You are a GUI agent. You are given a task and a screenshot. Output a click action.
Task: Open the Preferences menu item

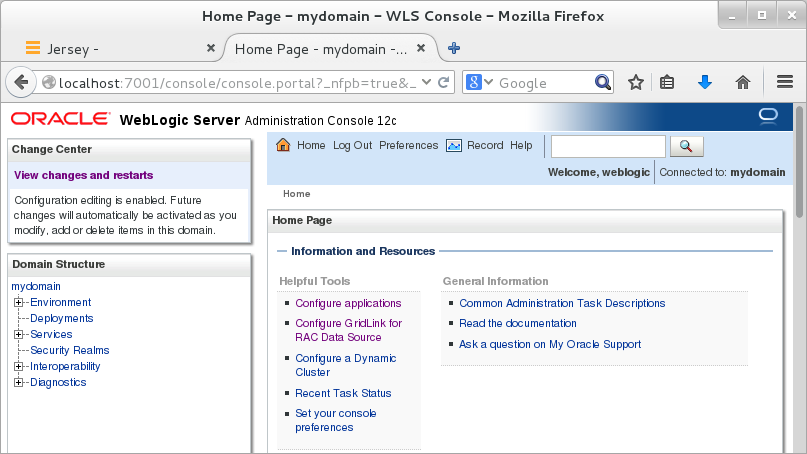(408, 146)
